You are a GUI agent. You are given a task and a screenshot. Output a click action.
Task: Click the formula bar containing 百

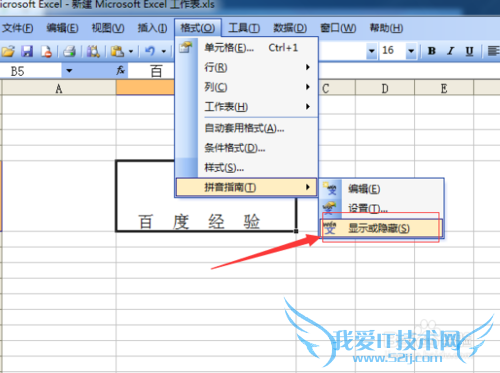[x=313, y=71]
